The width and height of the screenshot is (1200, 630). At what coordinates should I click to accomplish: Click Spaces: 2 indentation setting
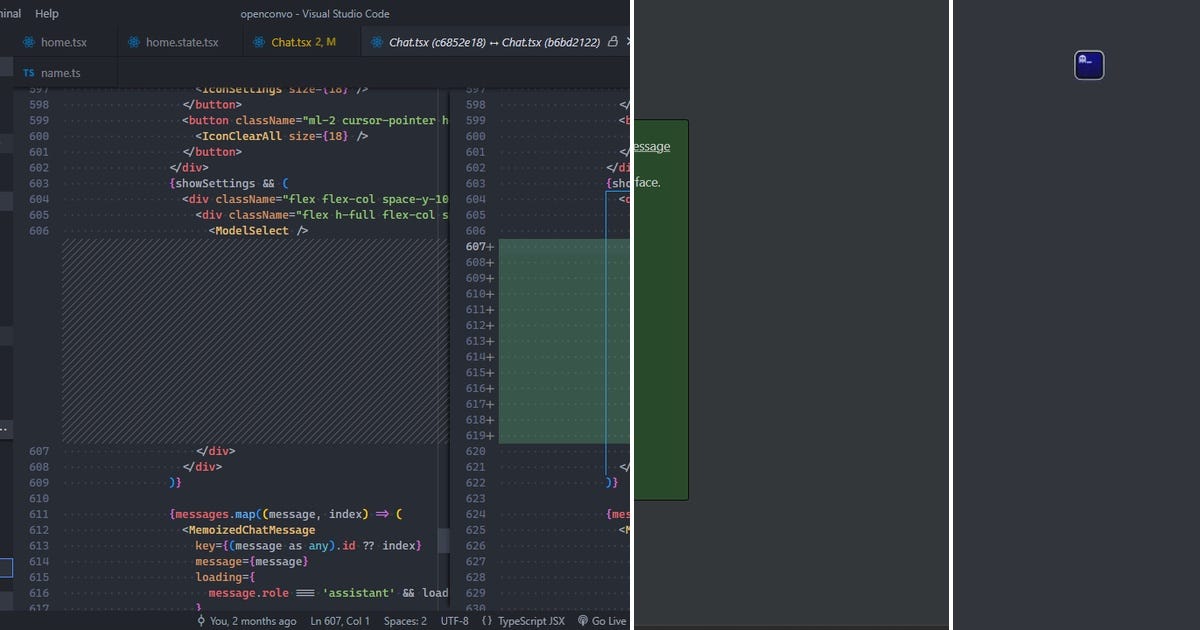pos(405,620)
